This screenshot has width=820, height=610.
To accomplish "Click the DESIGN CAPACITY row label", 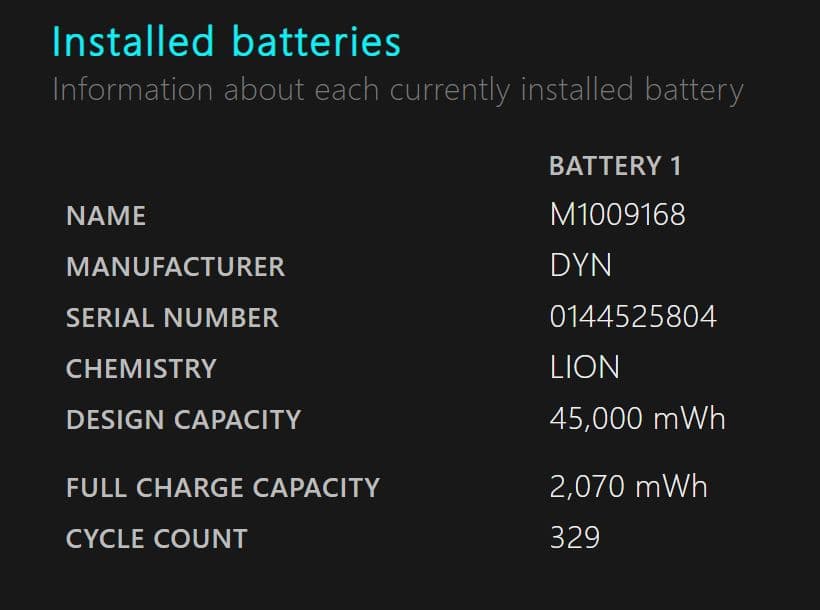I will pos(183,419).
